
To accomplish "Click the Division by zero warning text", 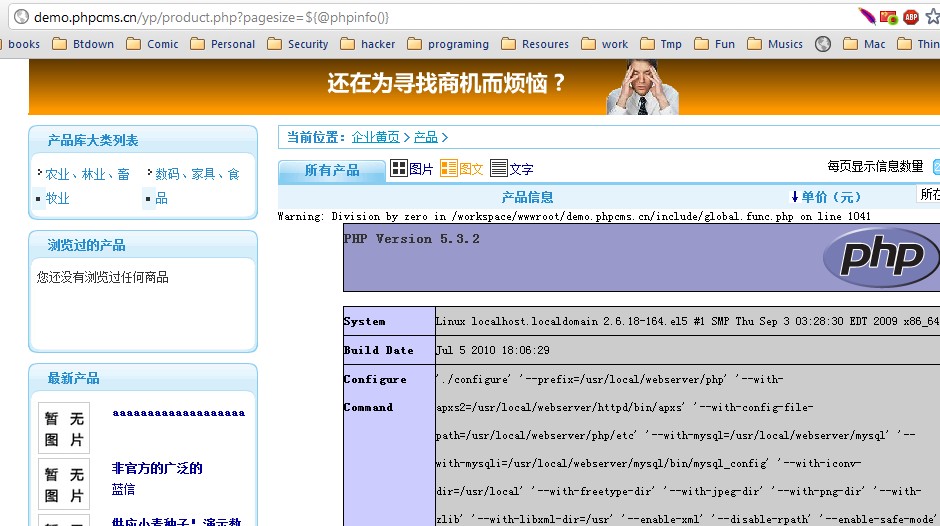I will (574, 217).
